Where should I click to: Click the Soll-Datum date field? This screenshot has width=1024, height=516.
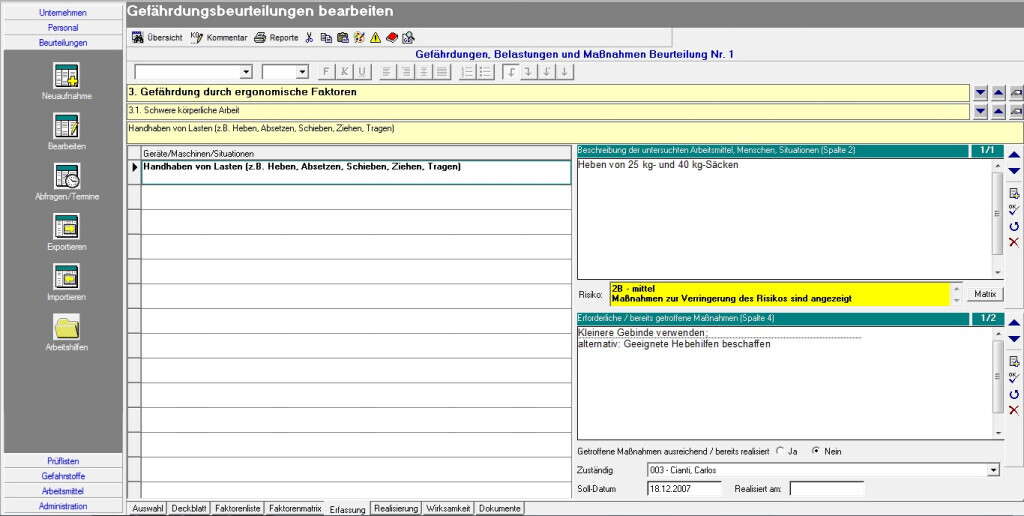click(x=683, y=489)
